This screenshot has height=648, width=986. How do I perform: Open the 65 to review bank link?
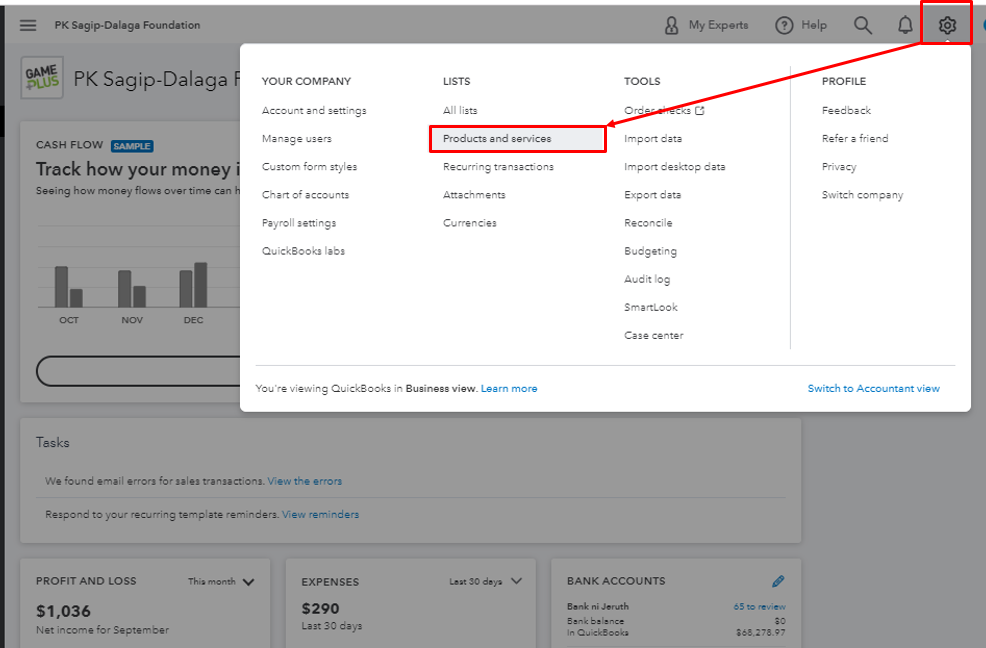click(x=759, y=606)
